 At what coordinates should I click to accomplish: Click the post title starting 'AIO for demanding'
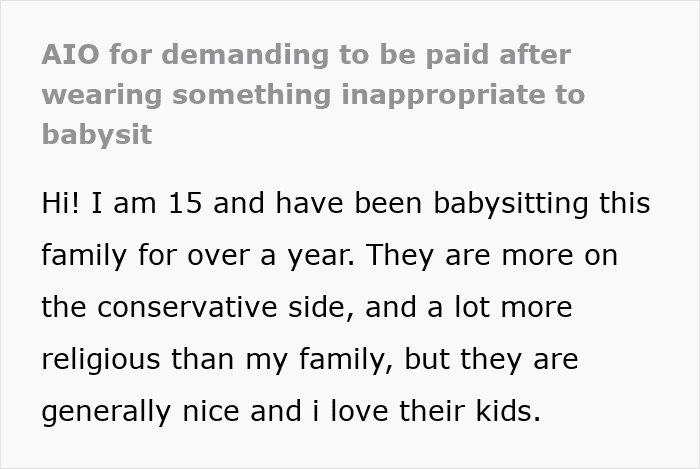(313, 95)
